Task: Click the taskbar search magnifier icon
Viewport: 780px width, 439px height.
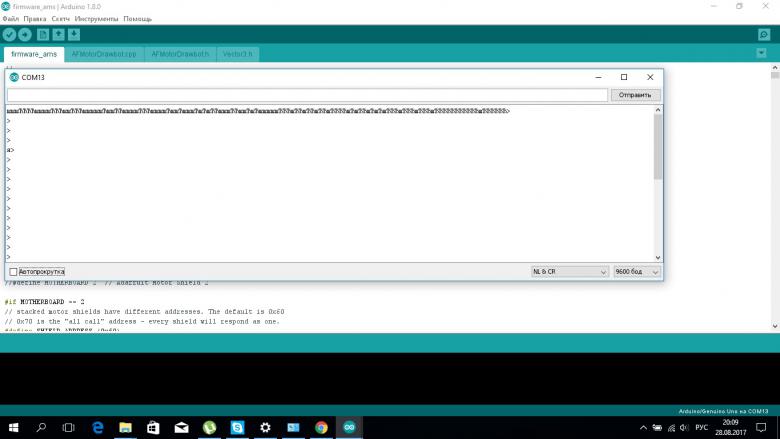Action: pos(41,428)
